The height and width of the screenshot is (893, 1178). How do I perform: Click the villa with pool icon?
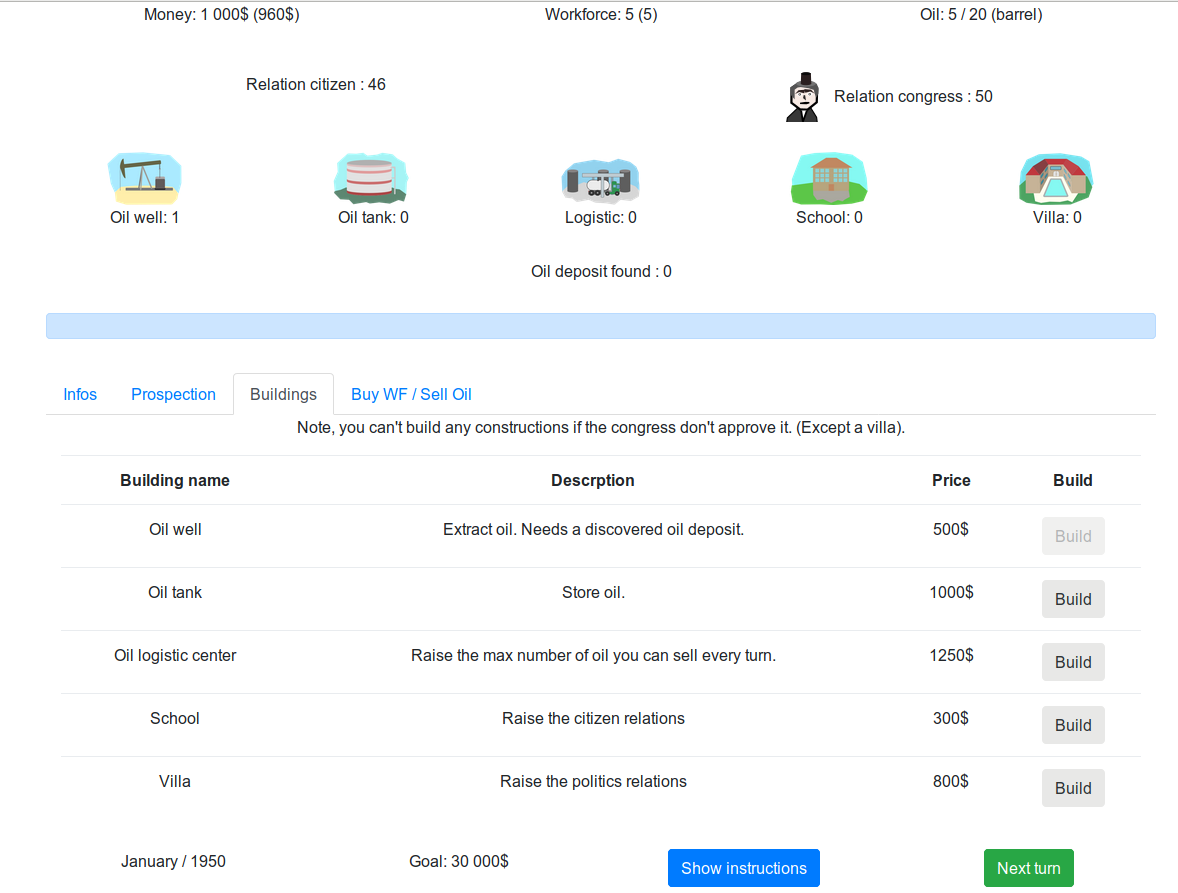(x=1056, y=180)
